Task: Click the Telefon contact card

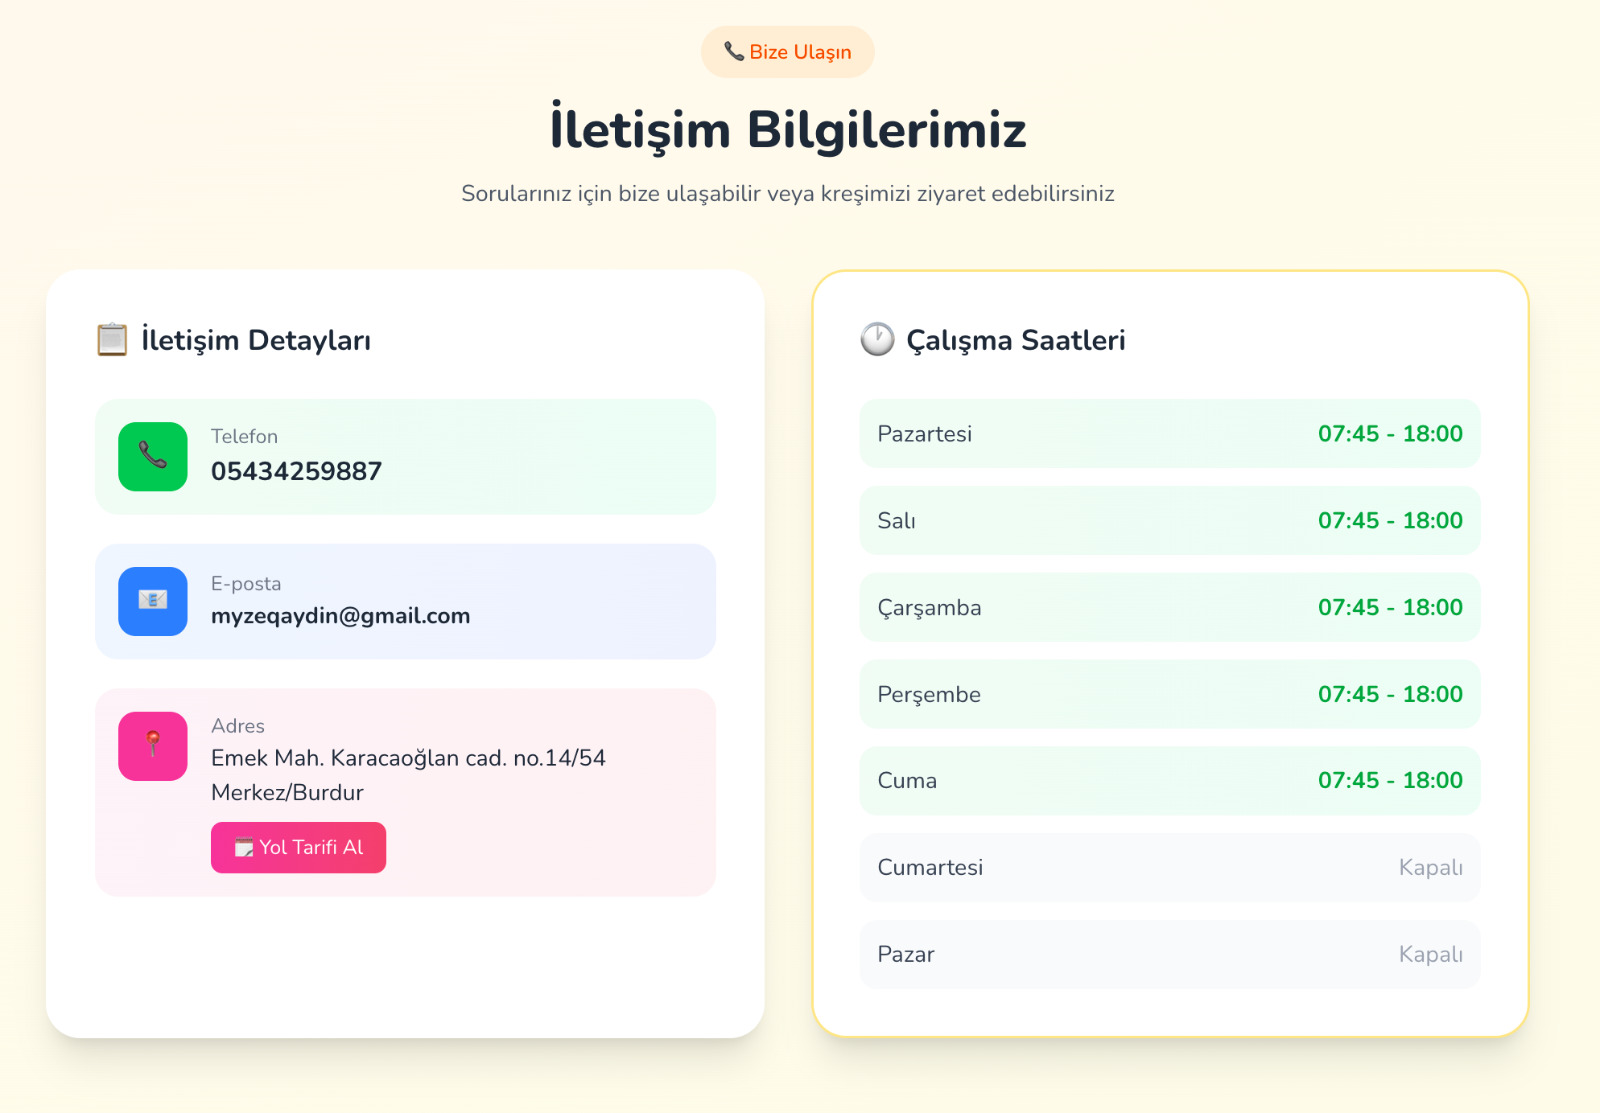Action: (x=405, y=457)
